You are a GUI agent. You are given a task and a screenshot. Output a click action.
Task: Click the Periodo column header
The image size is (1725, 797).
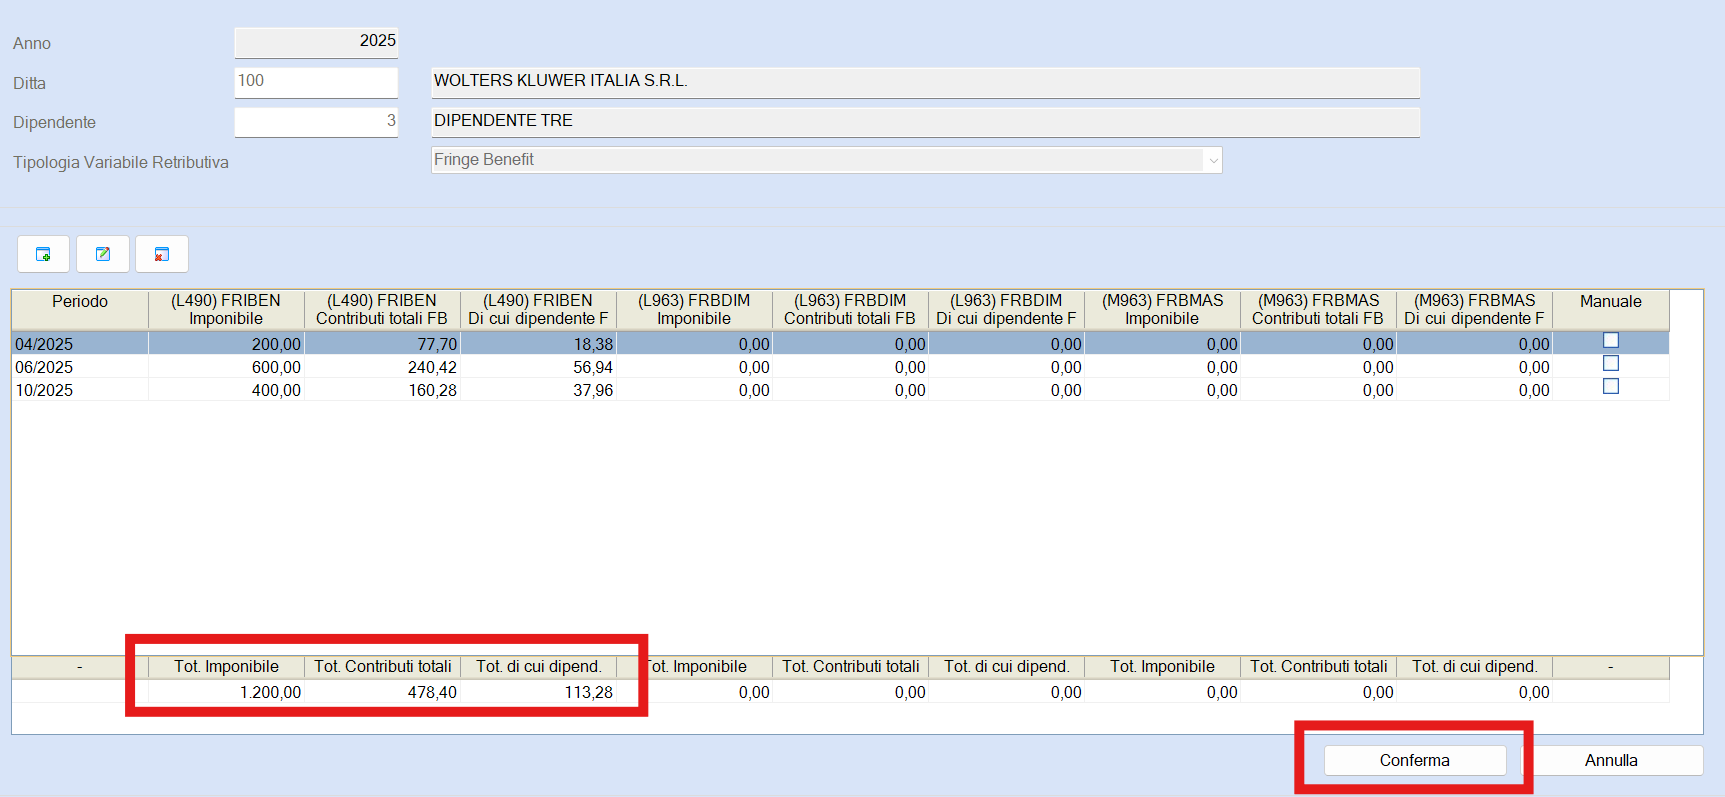(x=80, y=310)
